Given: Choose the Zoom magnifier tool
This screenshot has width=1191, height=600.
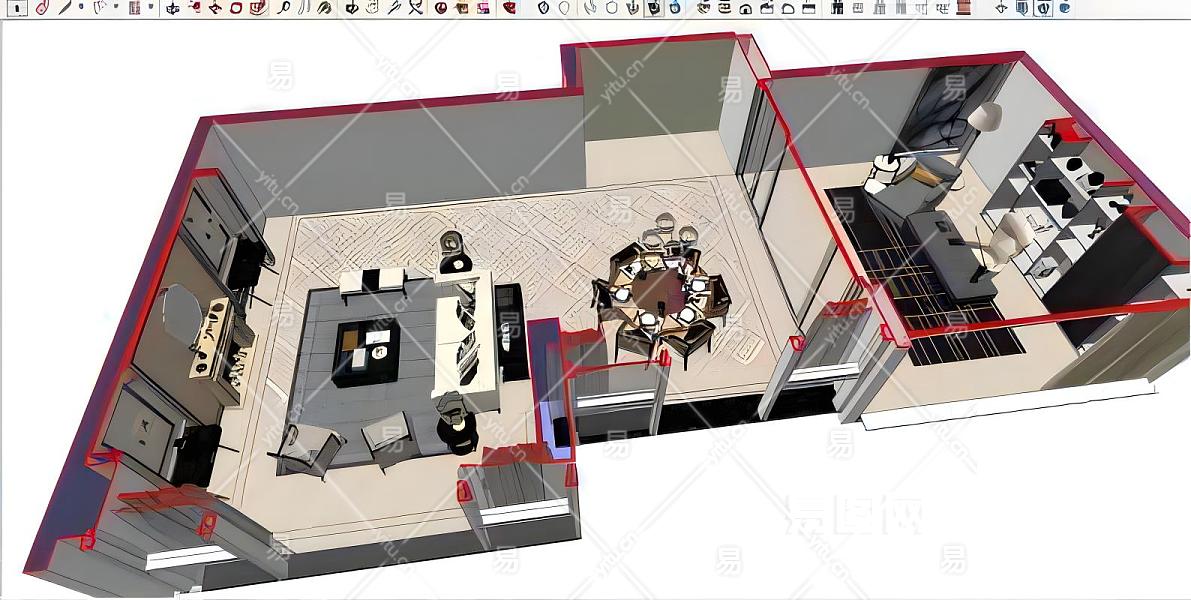Looking at the screenshot, I should pos(393,8).
